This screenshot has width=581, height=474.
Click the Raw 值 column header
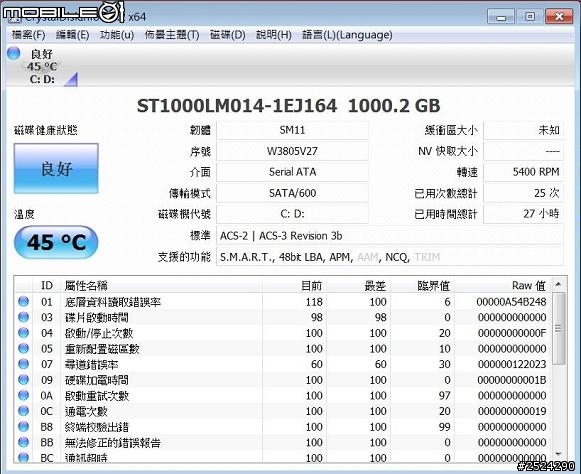503,285
